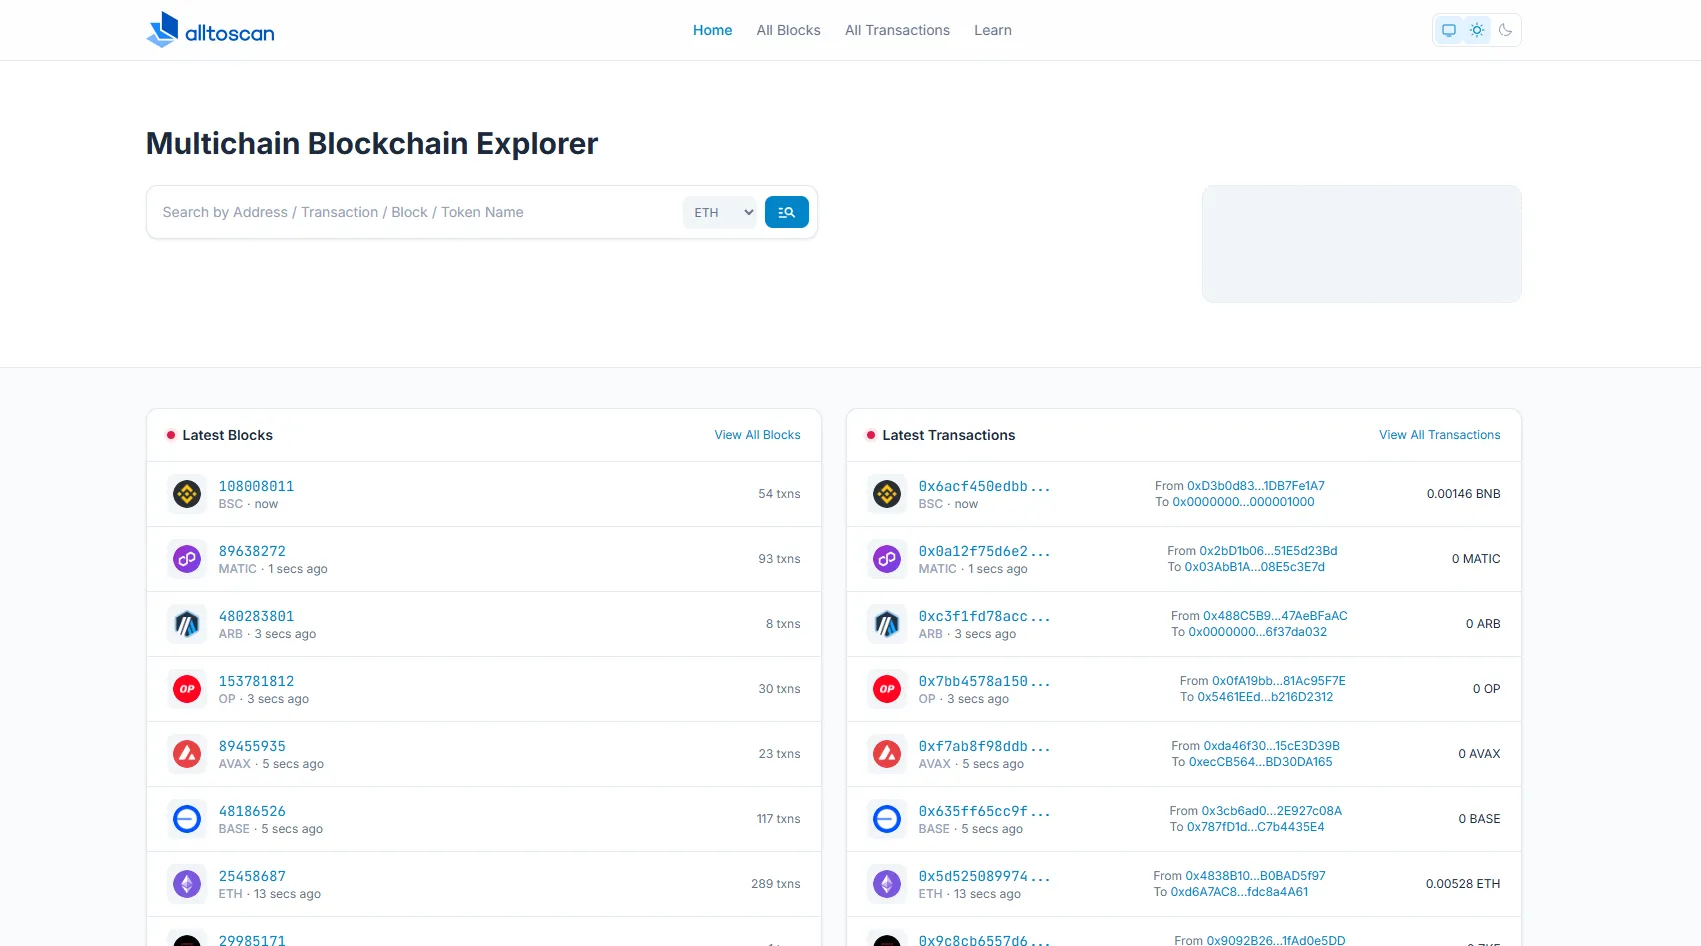Open the ETH chain dropdown
Image resolution: width=1701 pixels, height=946 pixels.
point(720,212)
